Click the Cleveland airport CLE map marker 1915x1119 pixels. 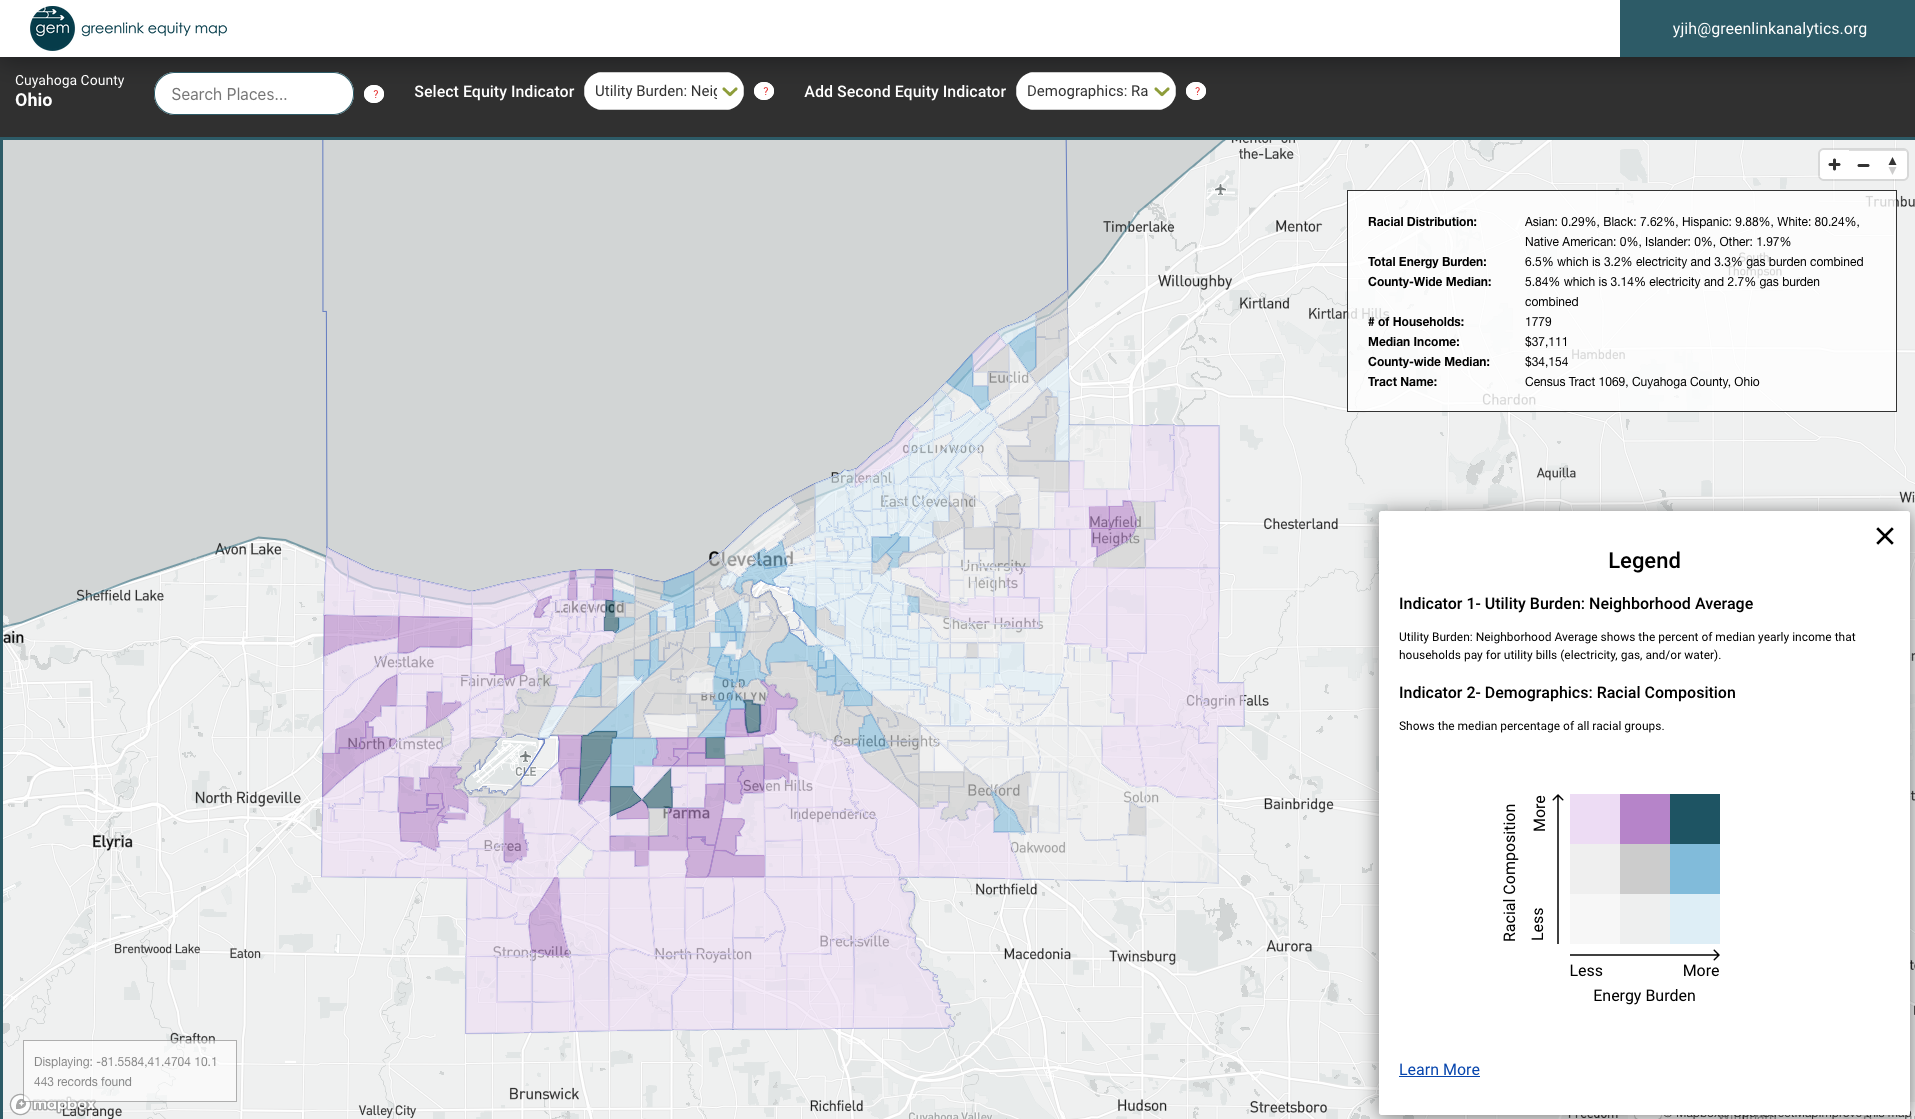pos(525,757)
